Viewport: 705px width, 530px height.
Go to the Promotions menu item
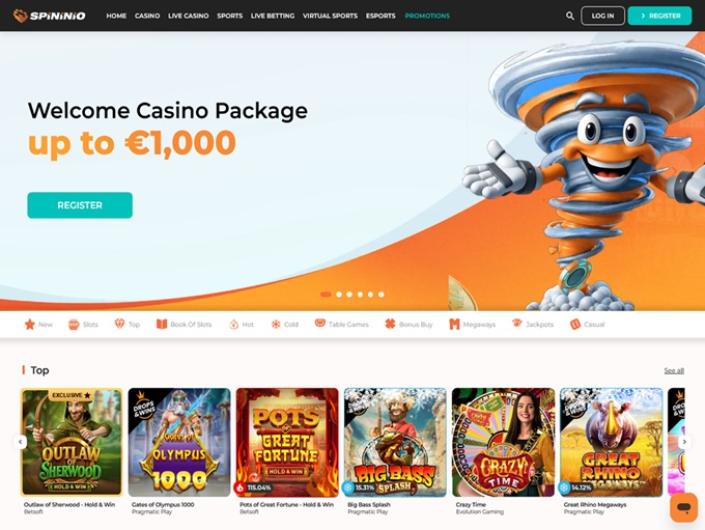coord(427,16)
